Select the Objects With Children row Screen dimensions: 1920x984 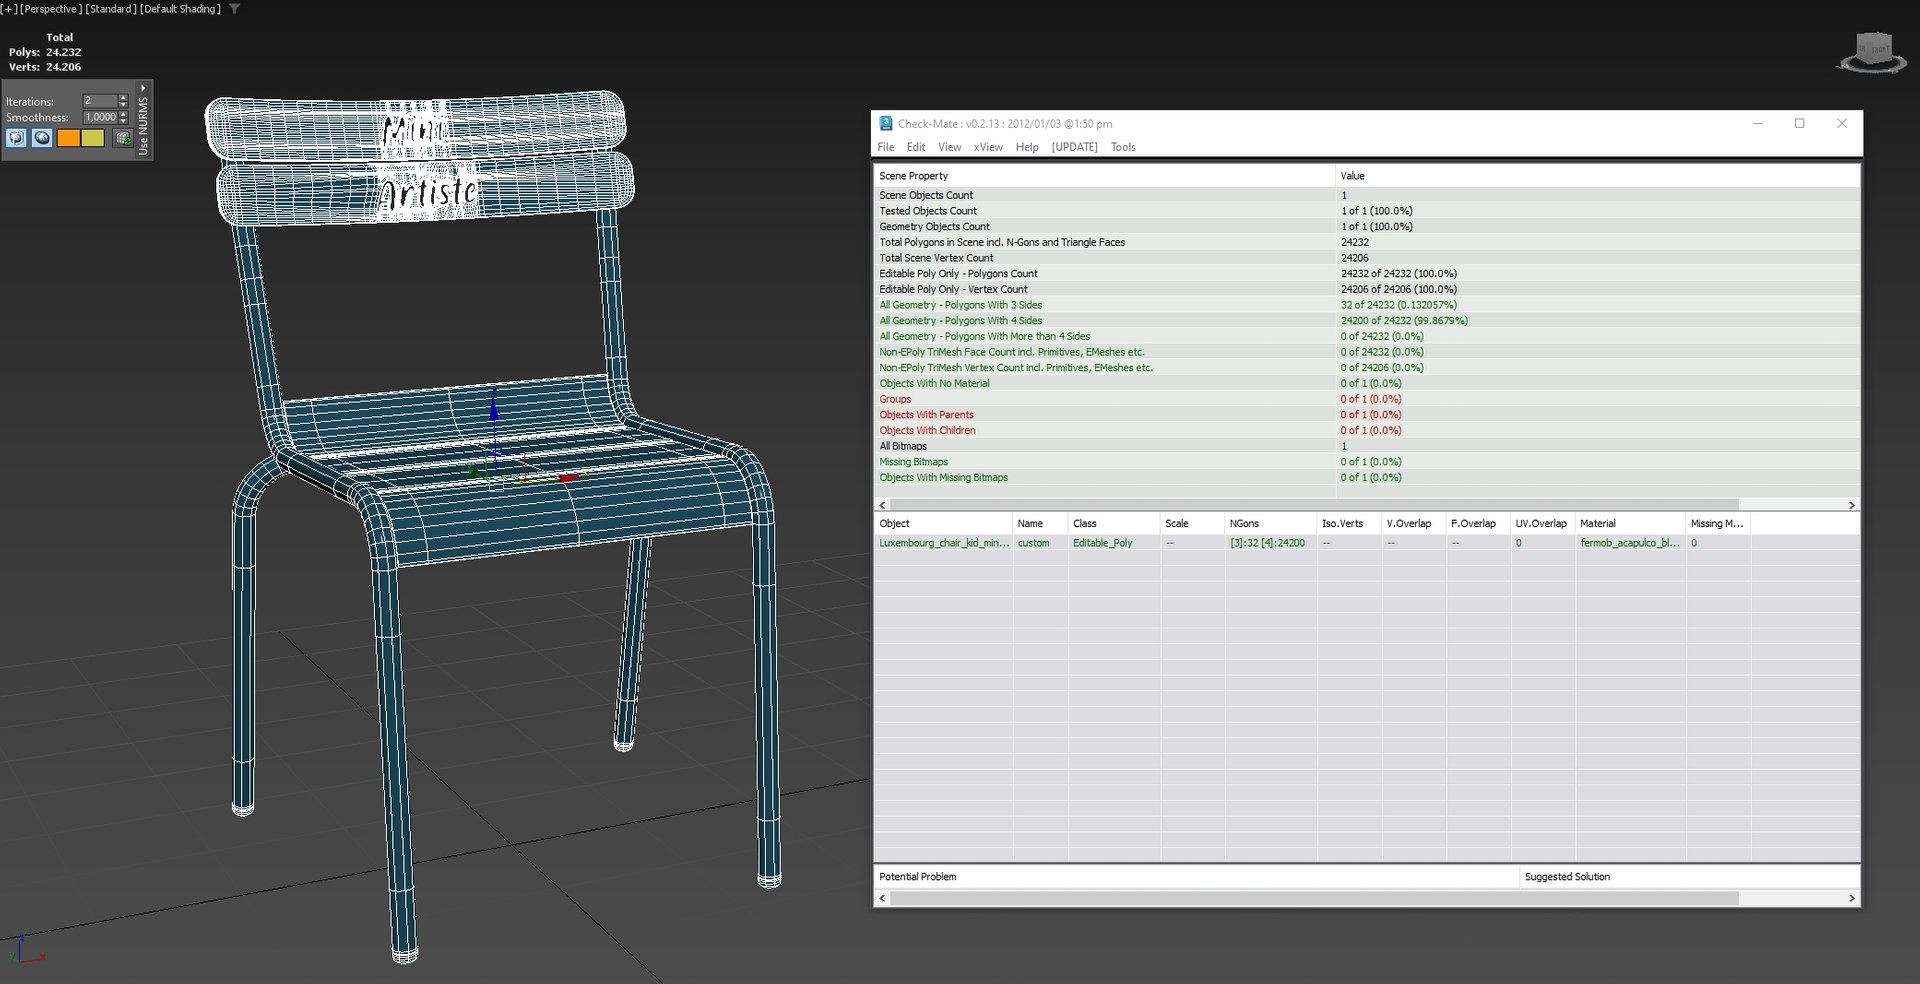click(1366, 431)
